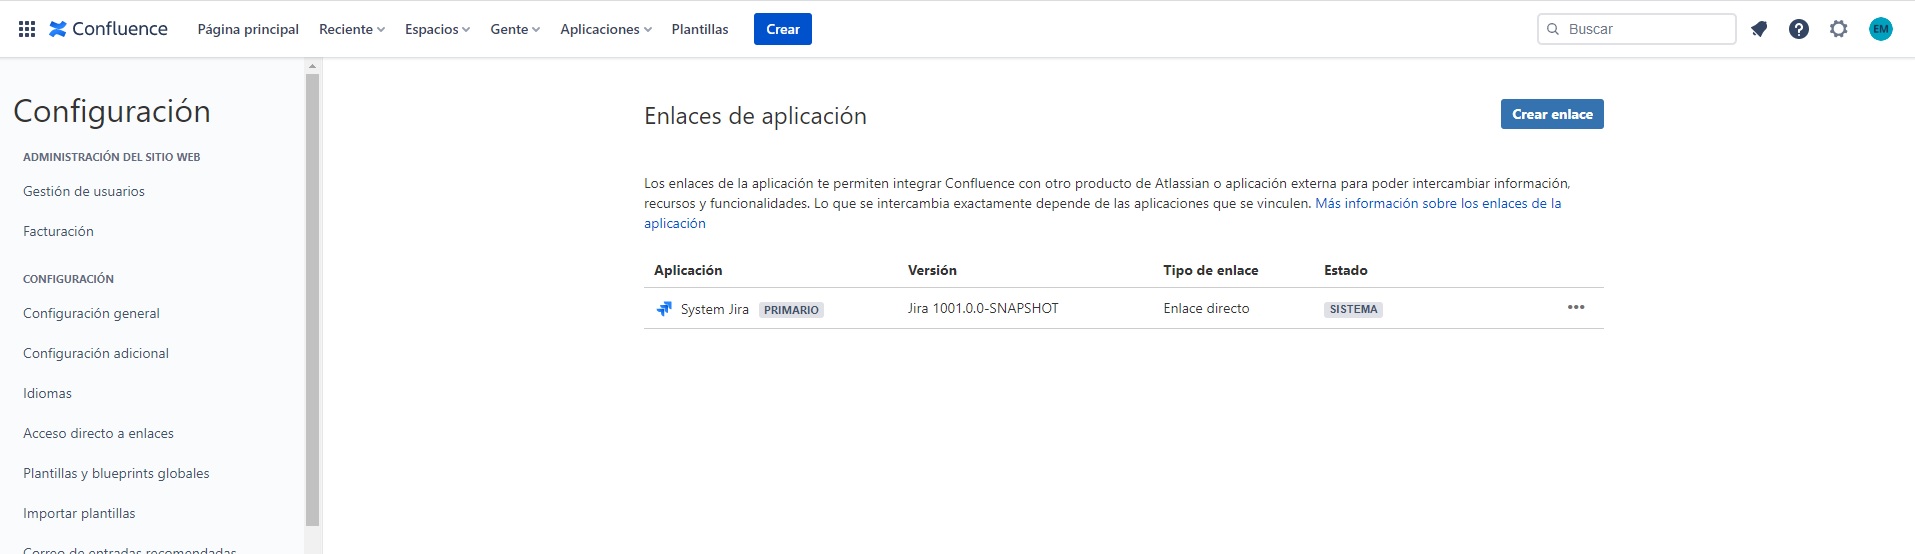The width and height of the screenshot is (1915, 554).
Task: Click the sidebar scroll up arrow
Action: coord(312,66)
